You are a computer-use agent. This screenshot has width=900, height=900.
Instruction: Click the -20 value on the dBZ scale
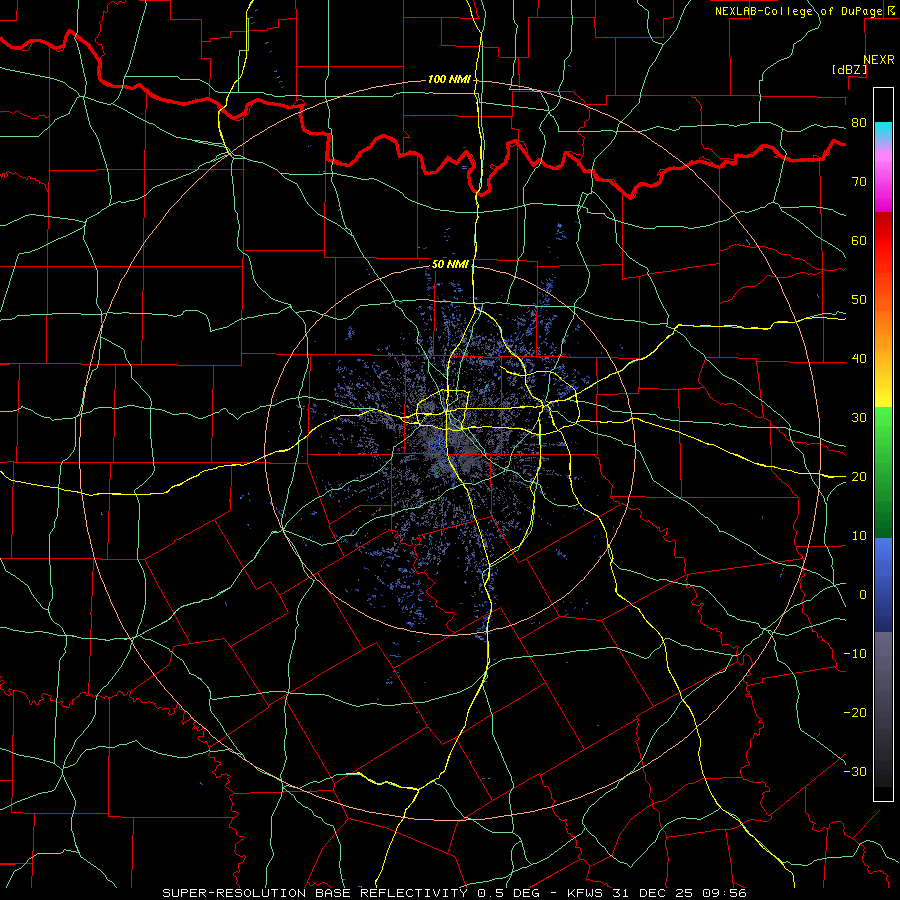855,713
